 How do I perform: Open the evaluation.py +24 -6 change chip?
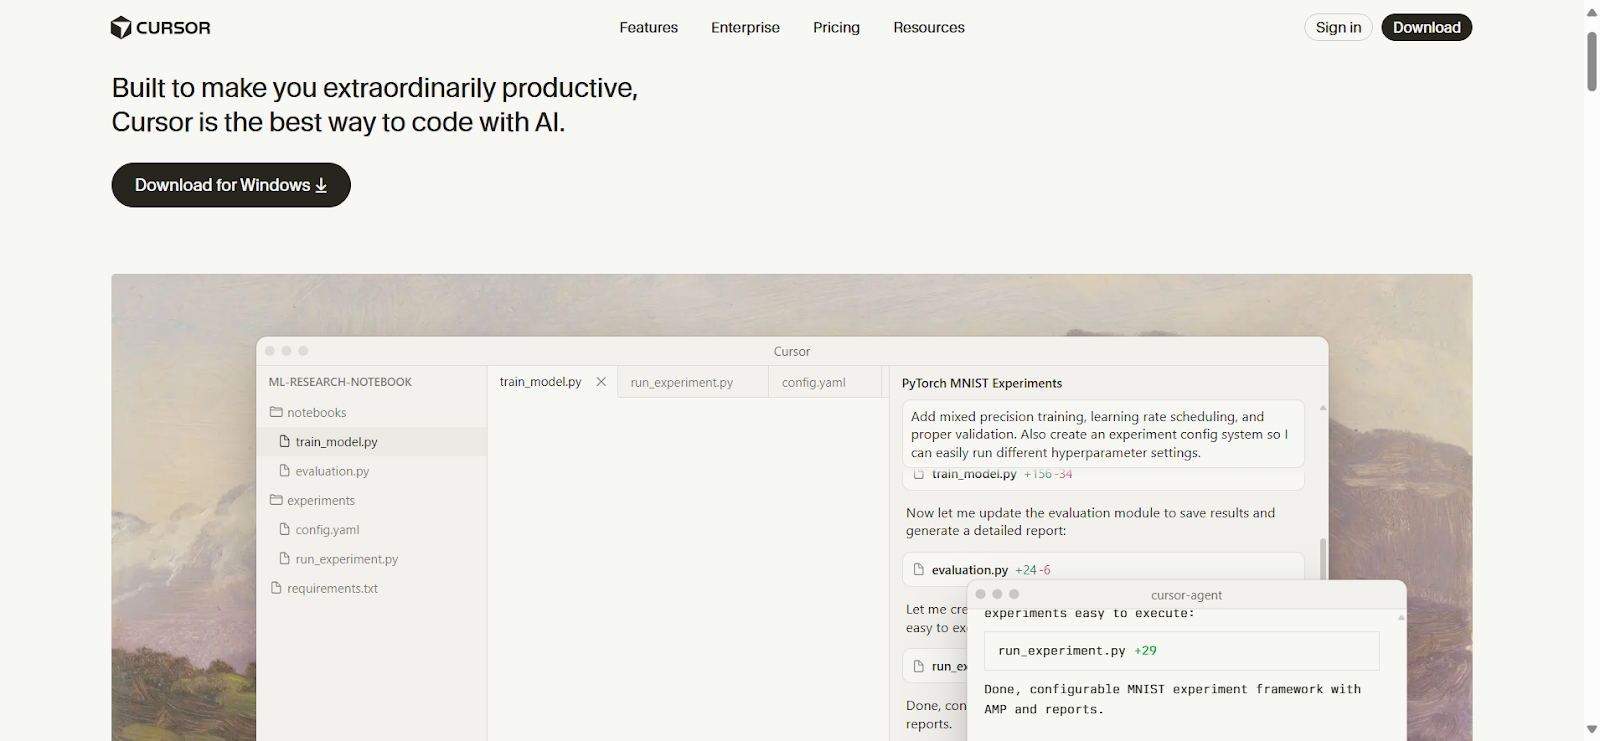click(1103, 567)
